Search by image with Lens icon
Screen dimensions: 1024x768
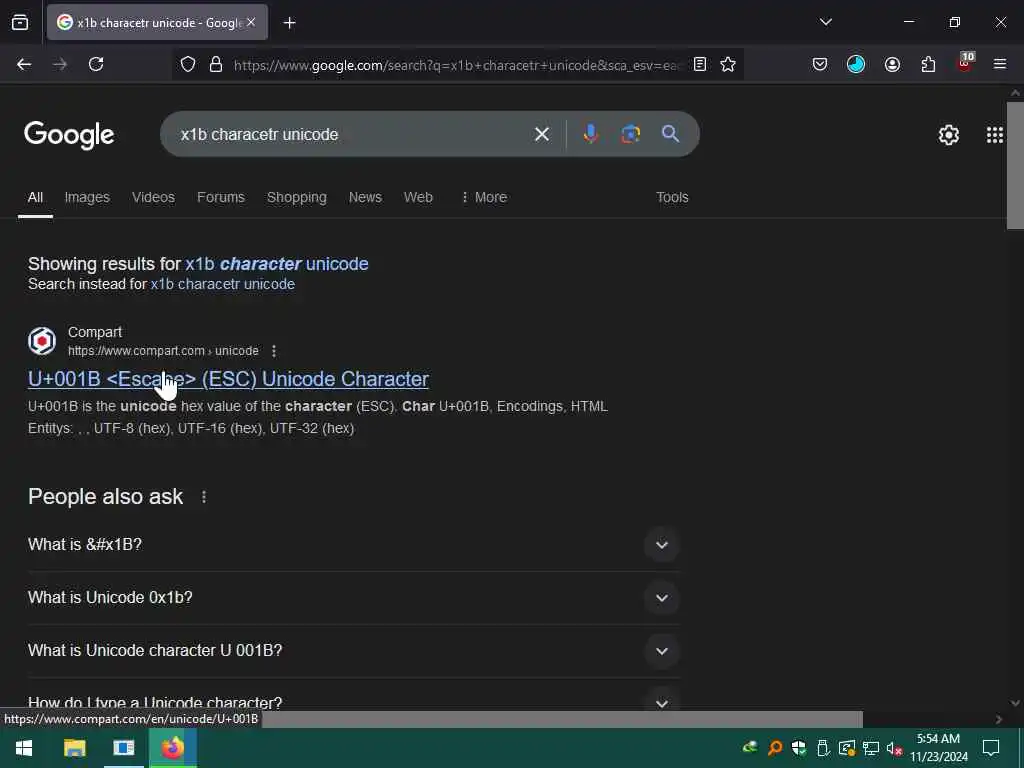pos(630,134)
